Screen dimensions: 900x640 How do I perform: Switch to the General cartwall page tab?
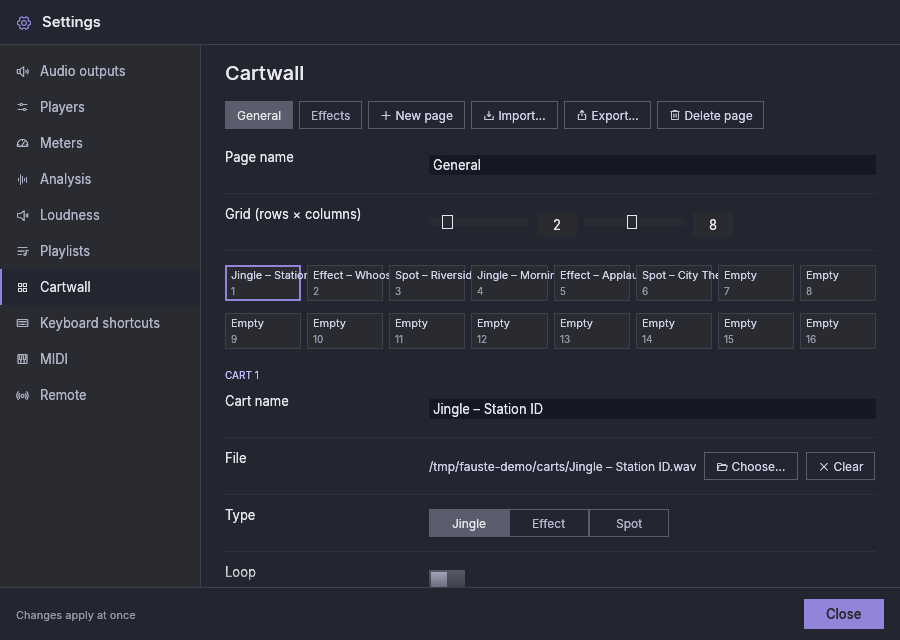pos(259,115)
